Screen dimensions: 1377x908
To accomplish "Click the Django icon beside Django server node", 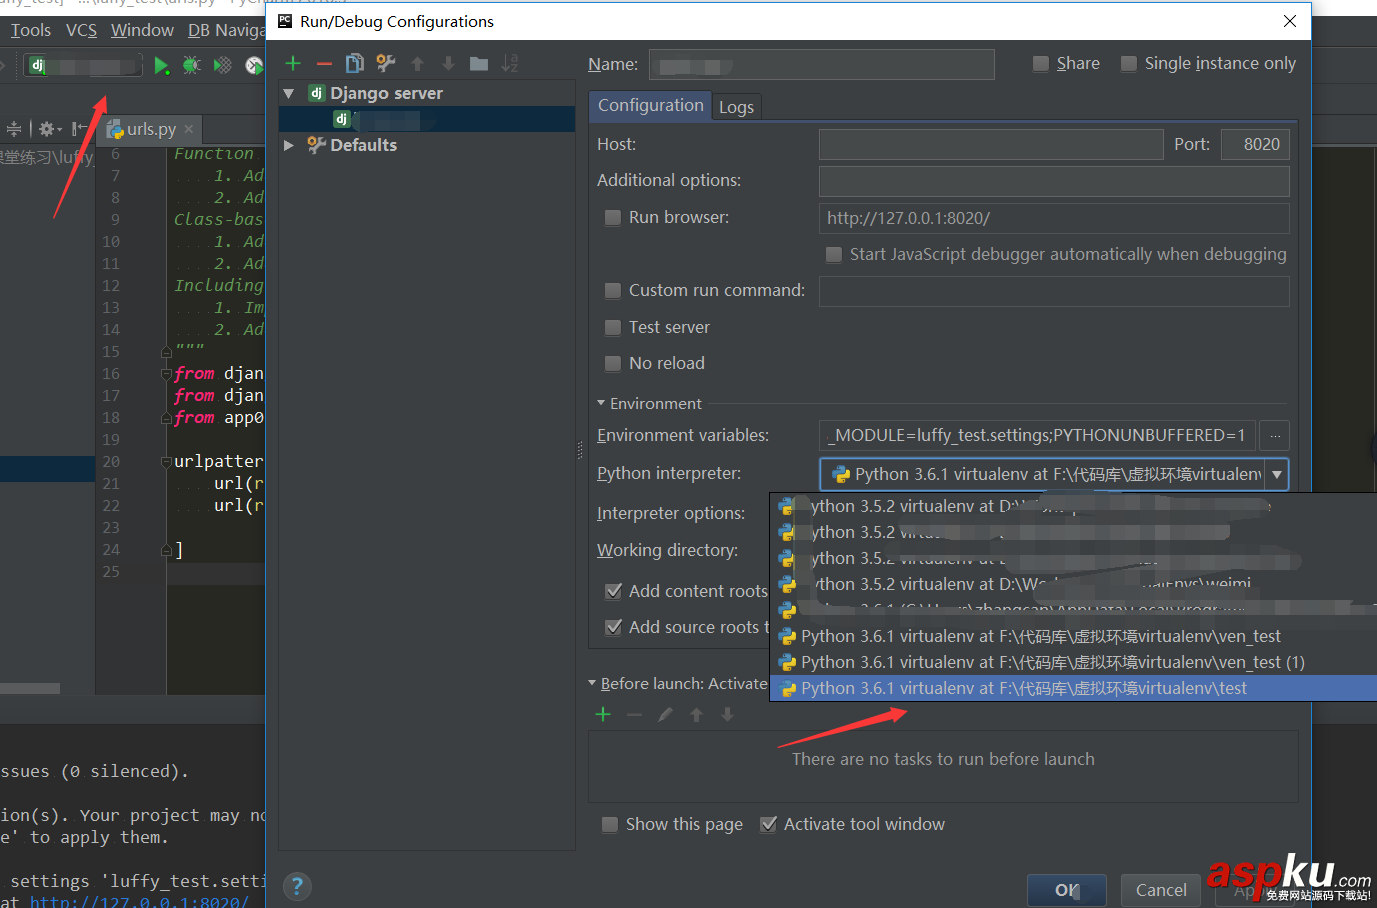I will tap(316, 93).
